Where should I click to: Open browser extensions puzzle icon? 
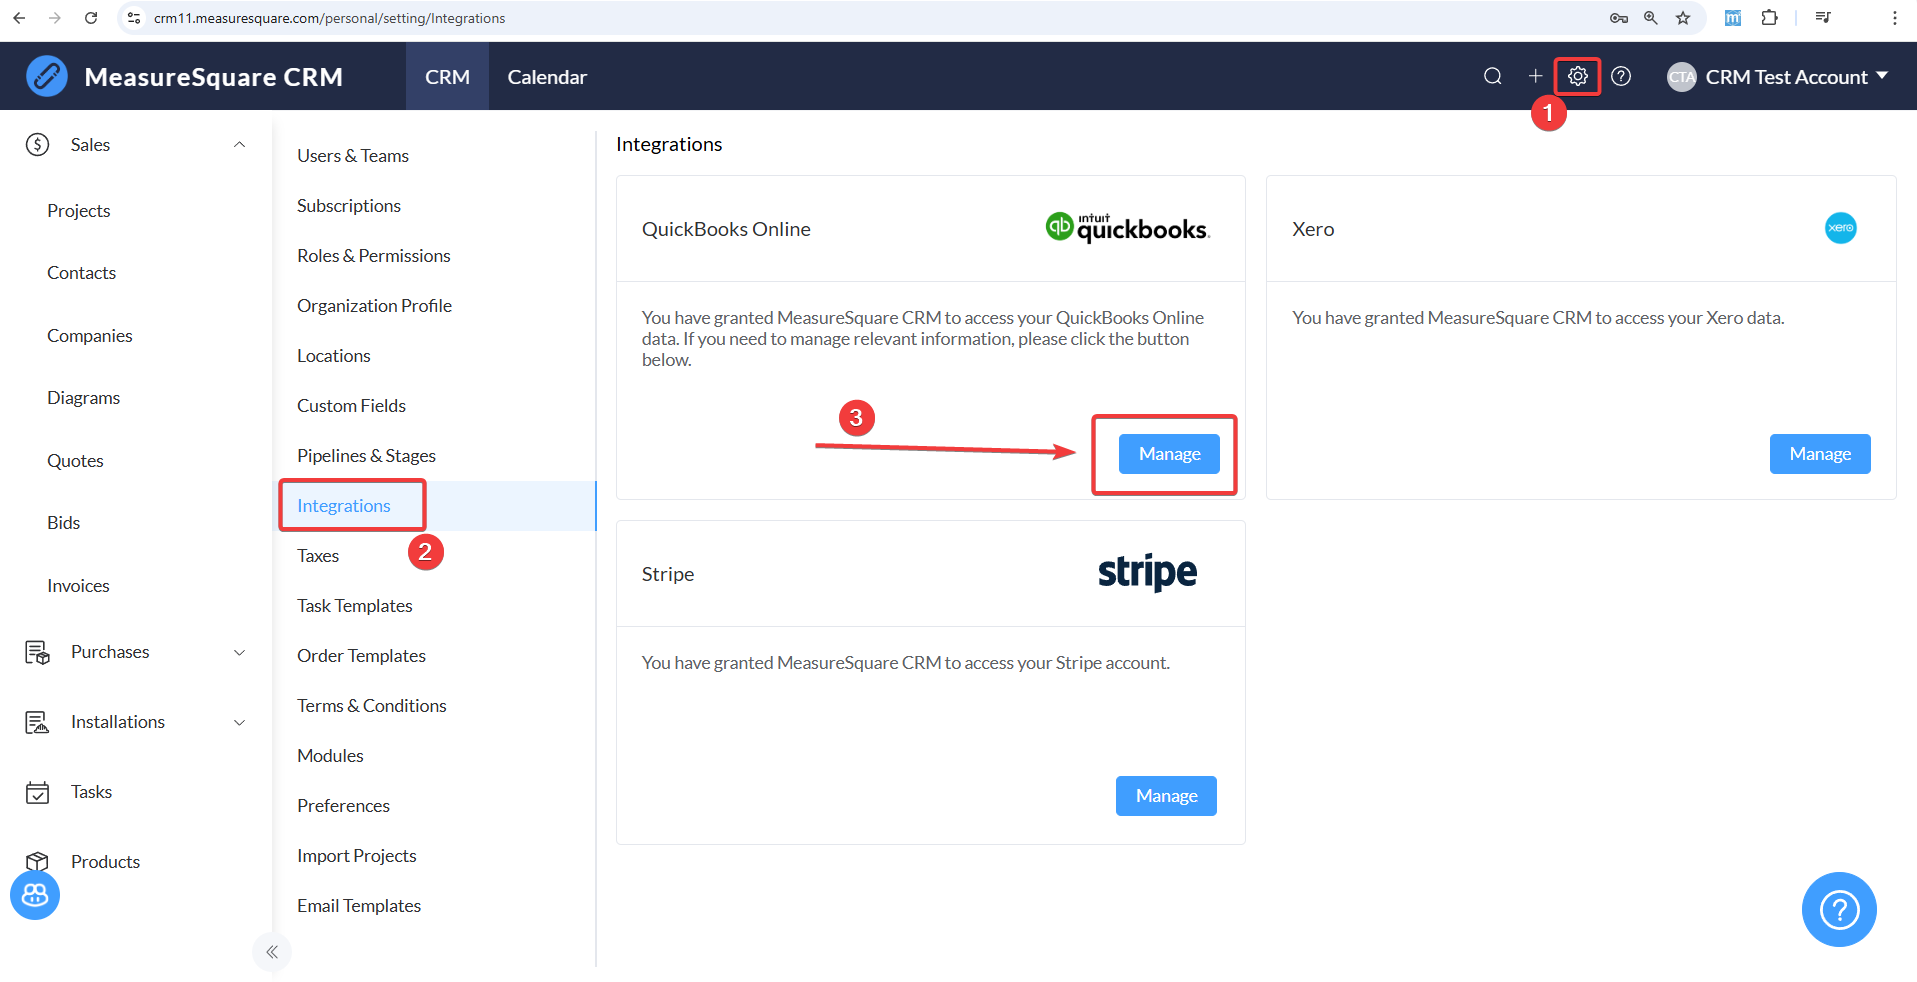pyautogui.click(x=1769, y=18)
